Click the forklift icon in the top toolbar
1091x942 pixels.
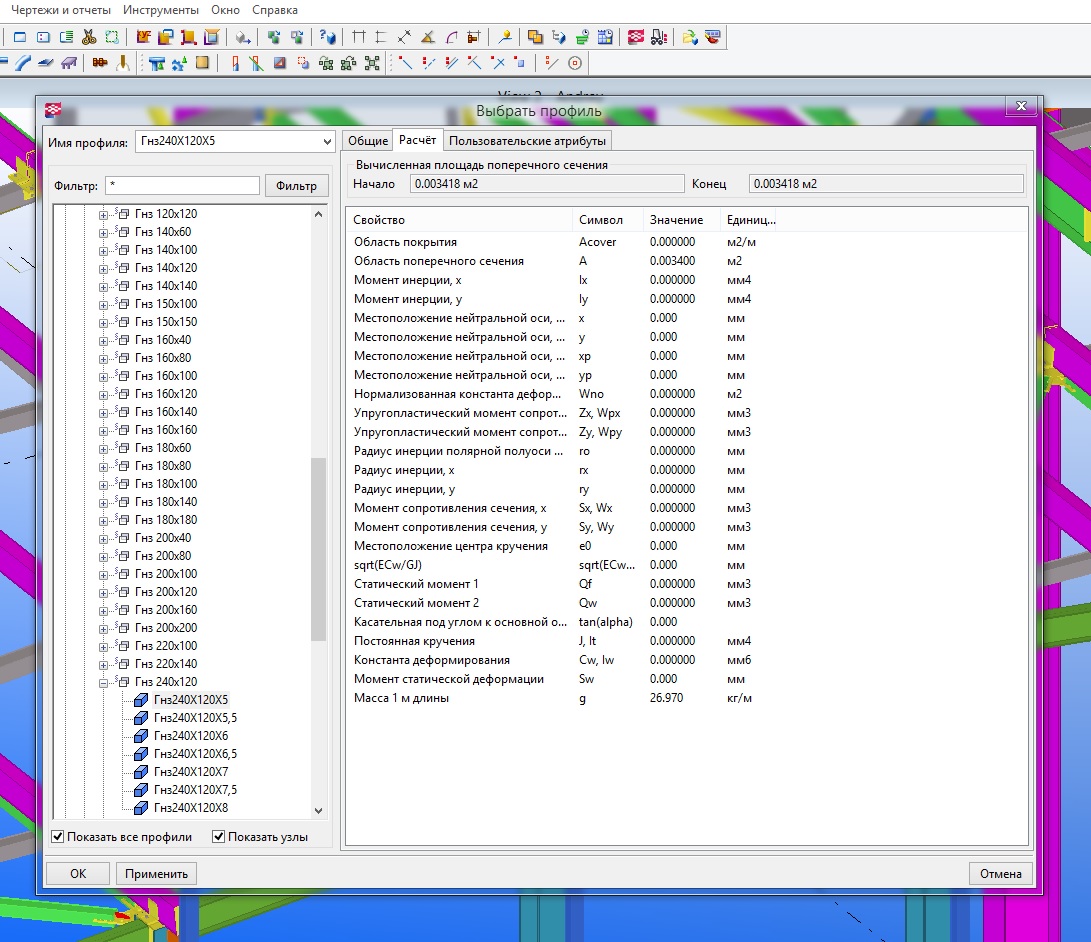click(x=658, y=37)
